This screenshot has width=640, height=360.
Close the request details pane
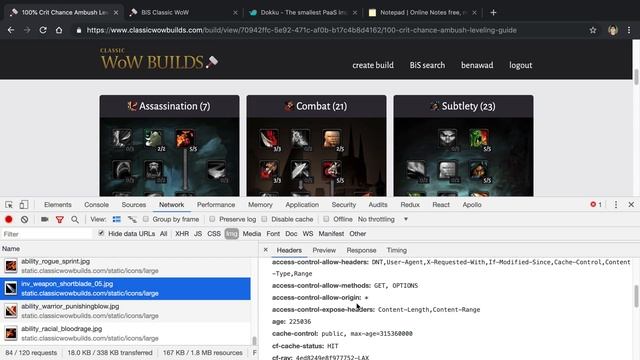pos(266,250)
